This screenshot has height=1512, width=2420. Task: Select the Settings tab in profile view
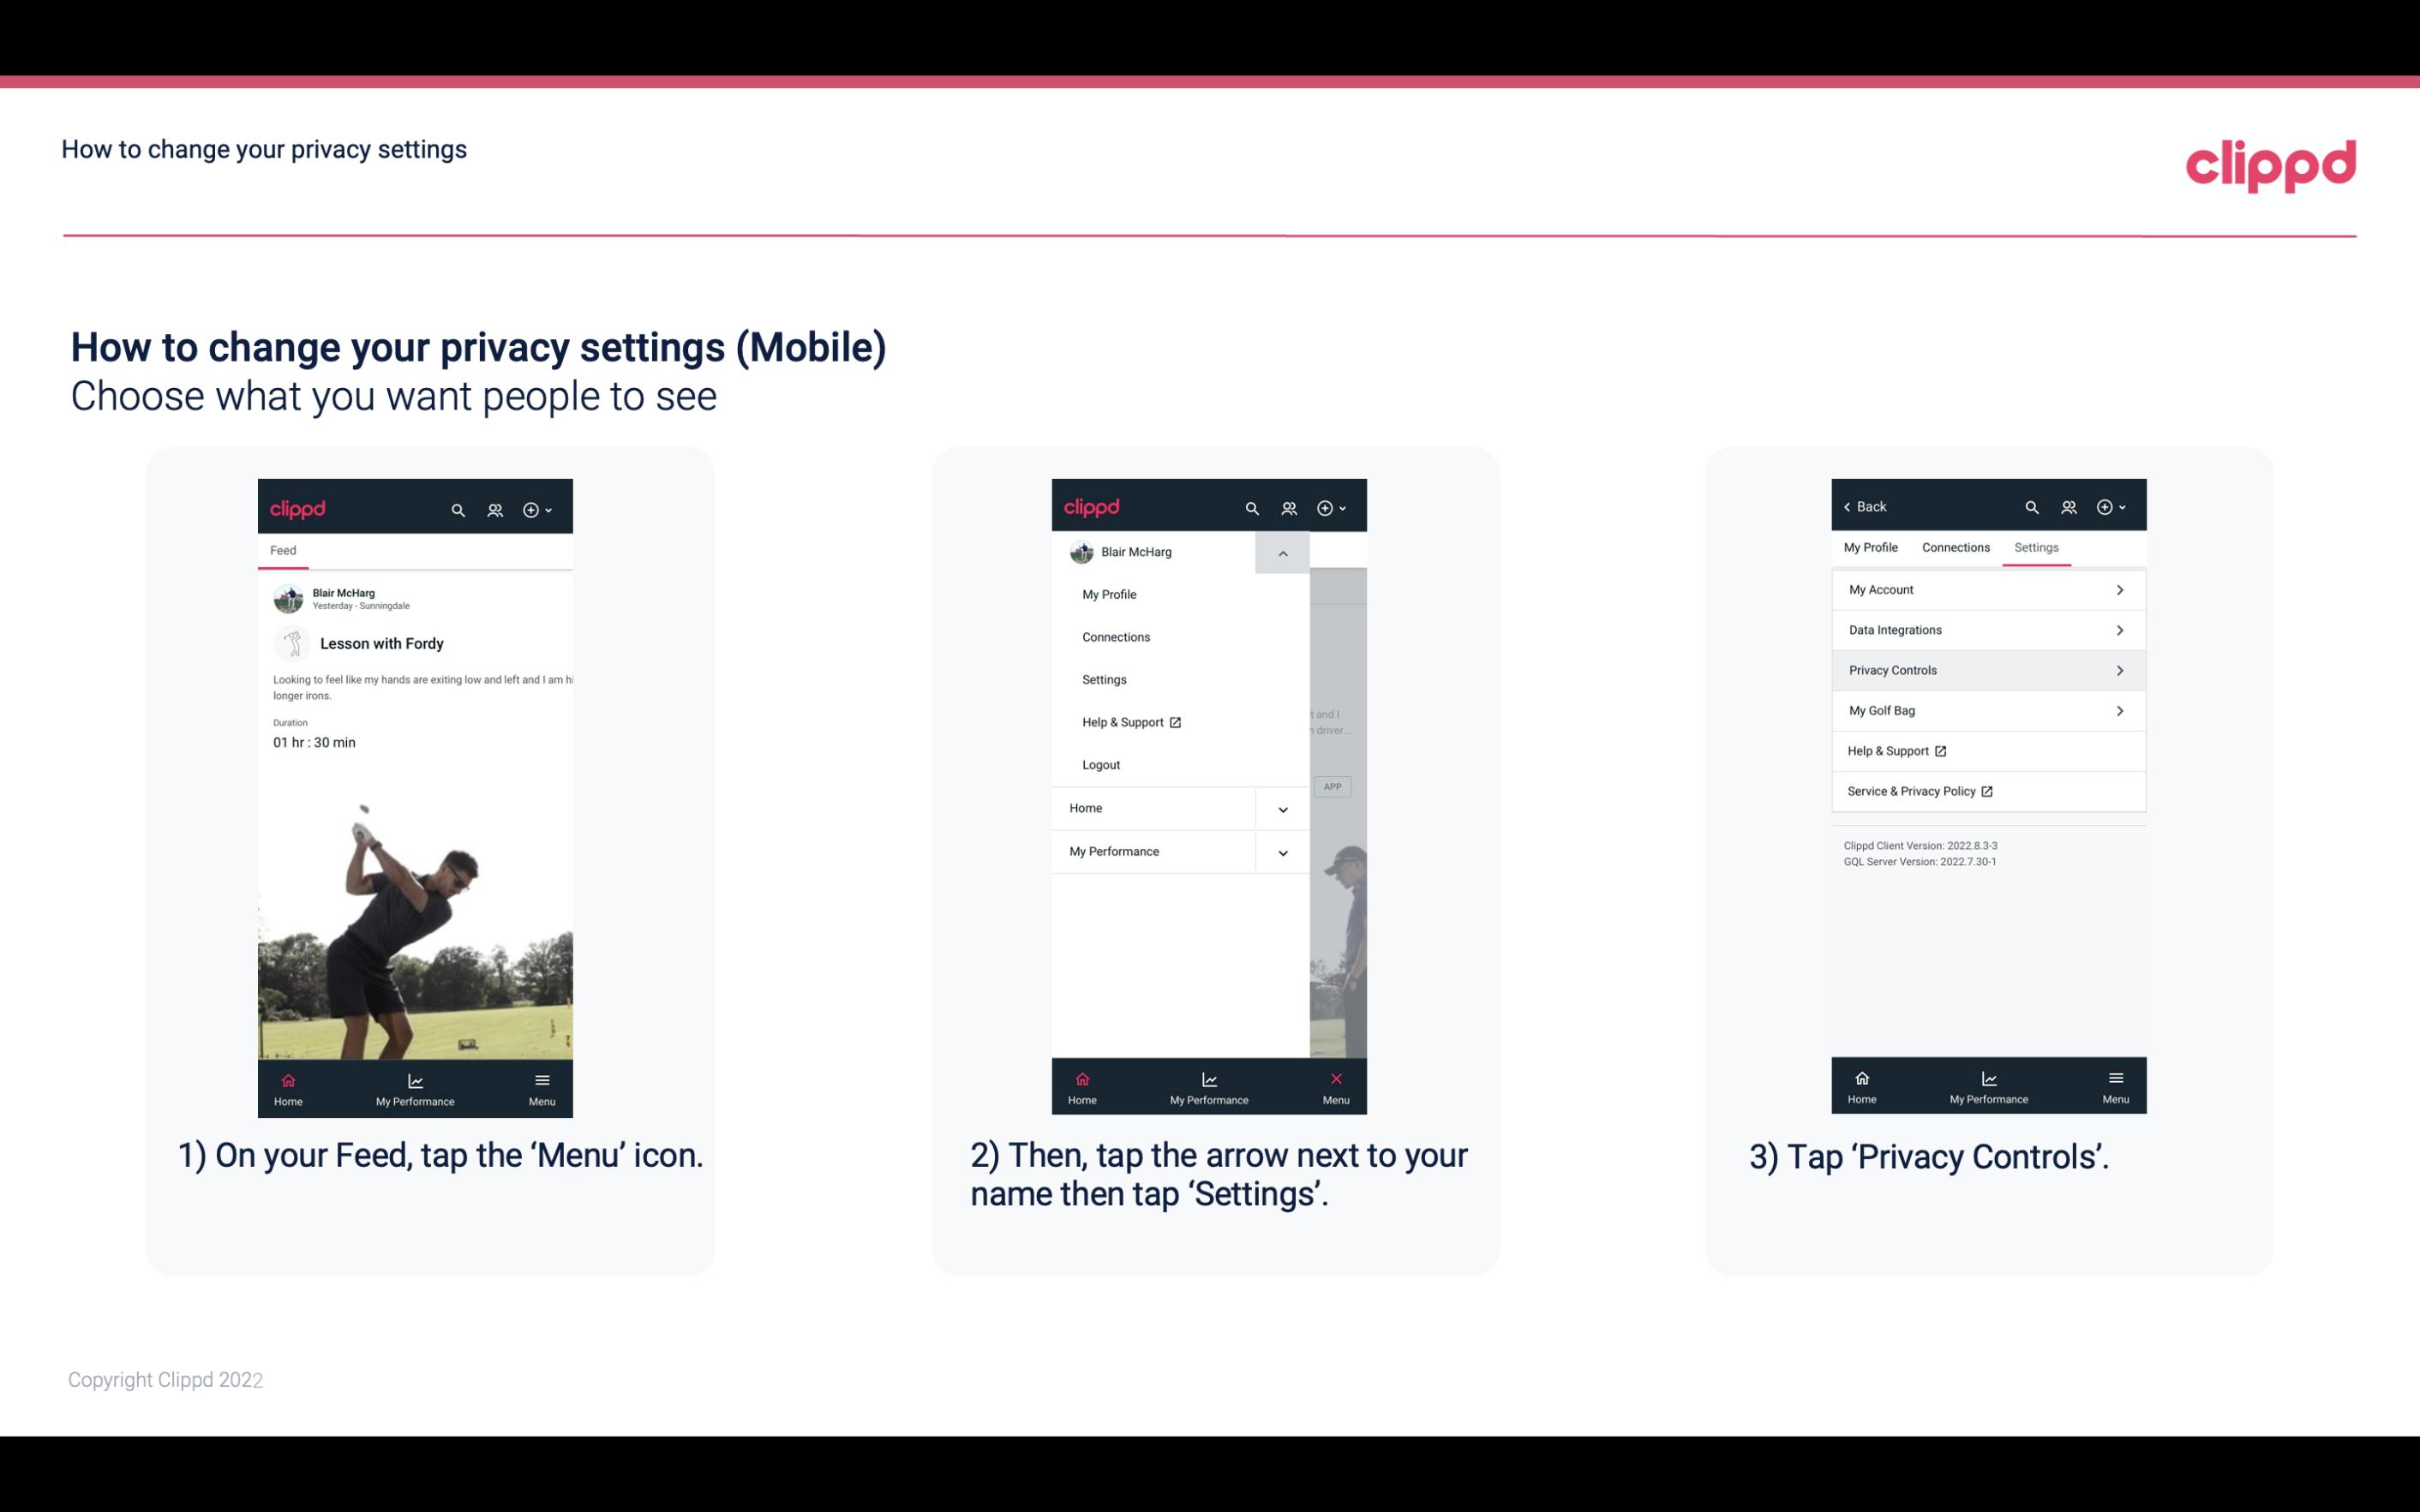(x=2035, y=547)
